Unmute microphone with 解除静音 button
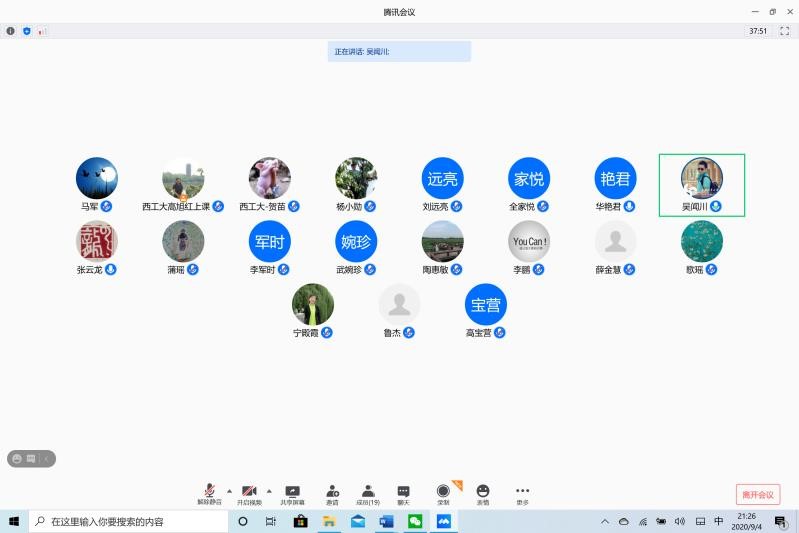Image resolution: width=799 pixels, height=533 pixels. tap(209, 491)
